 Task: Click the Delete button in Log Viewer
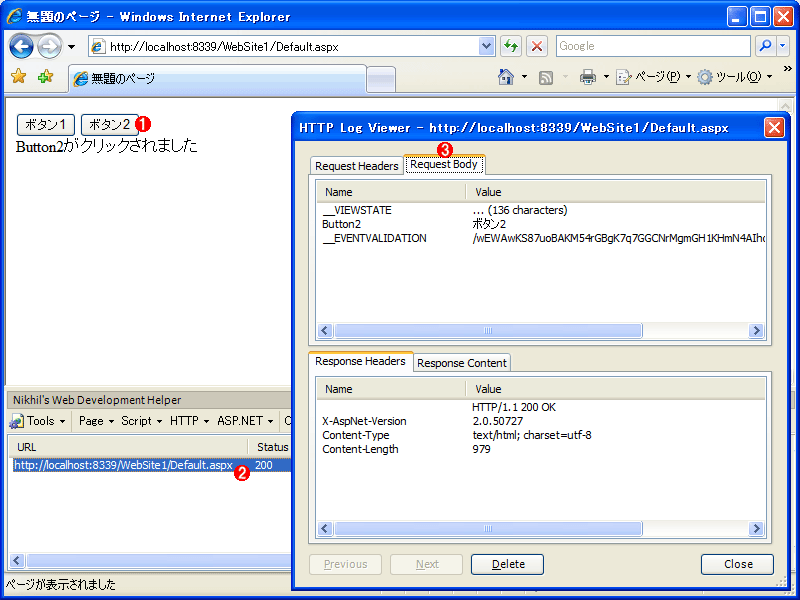(x=507, y=564)
